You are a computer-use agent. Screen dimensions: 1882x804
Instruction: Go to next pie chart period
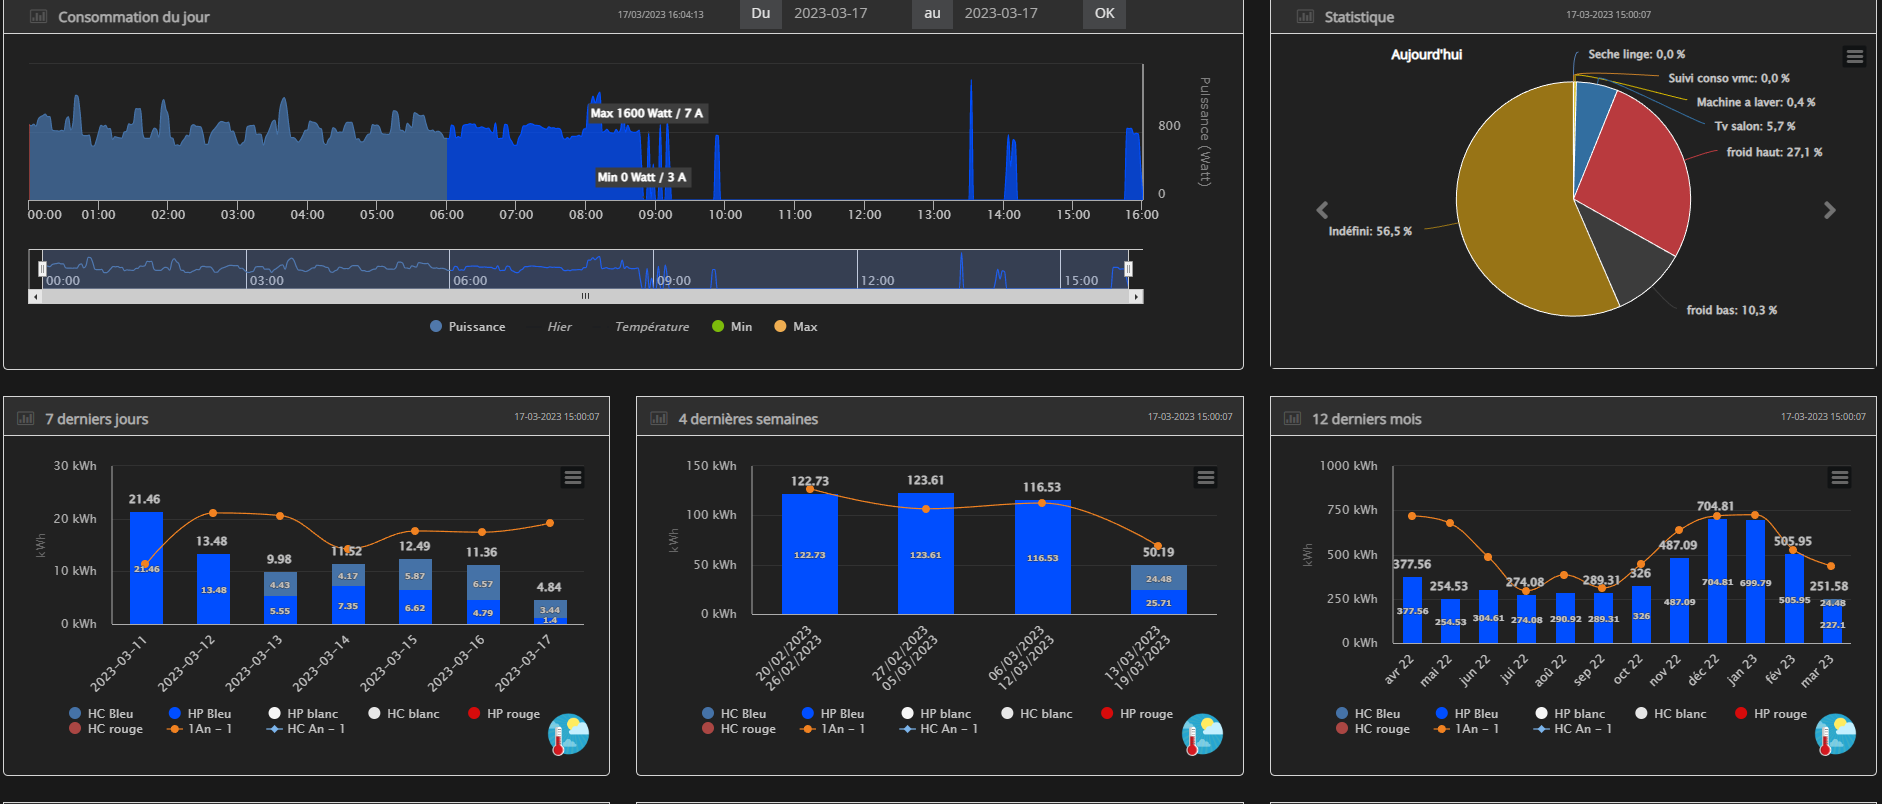click(x=1830, y=210)
